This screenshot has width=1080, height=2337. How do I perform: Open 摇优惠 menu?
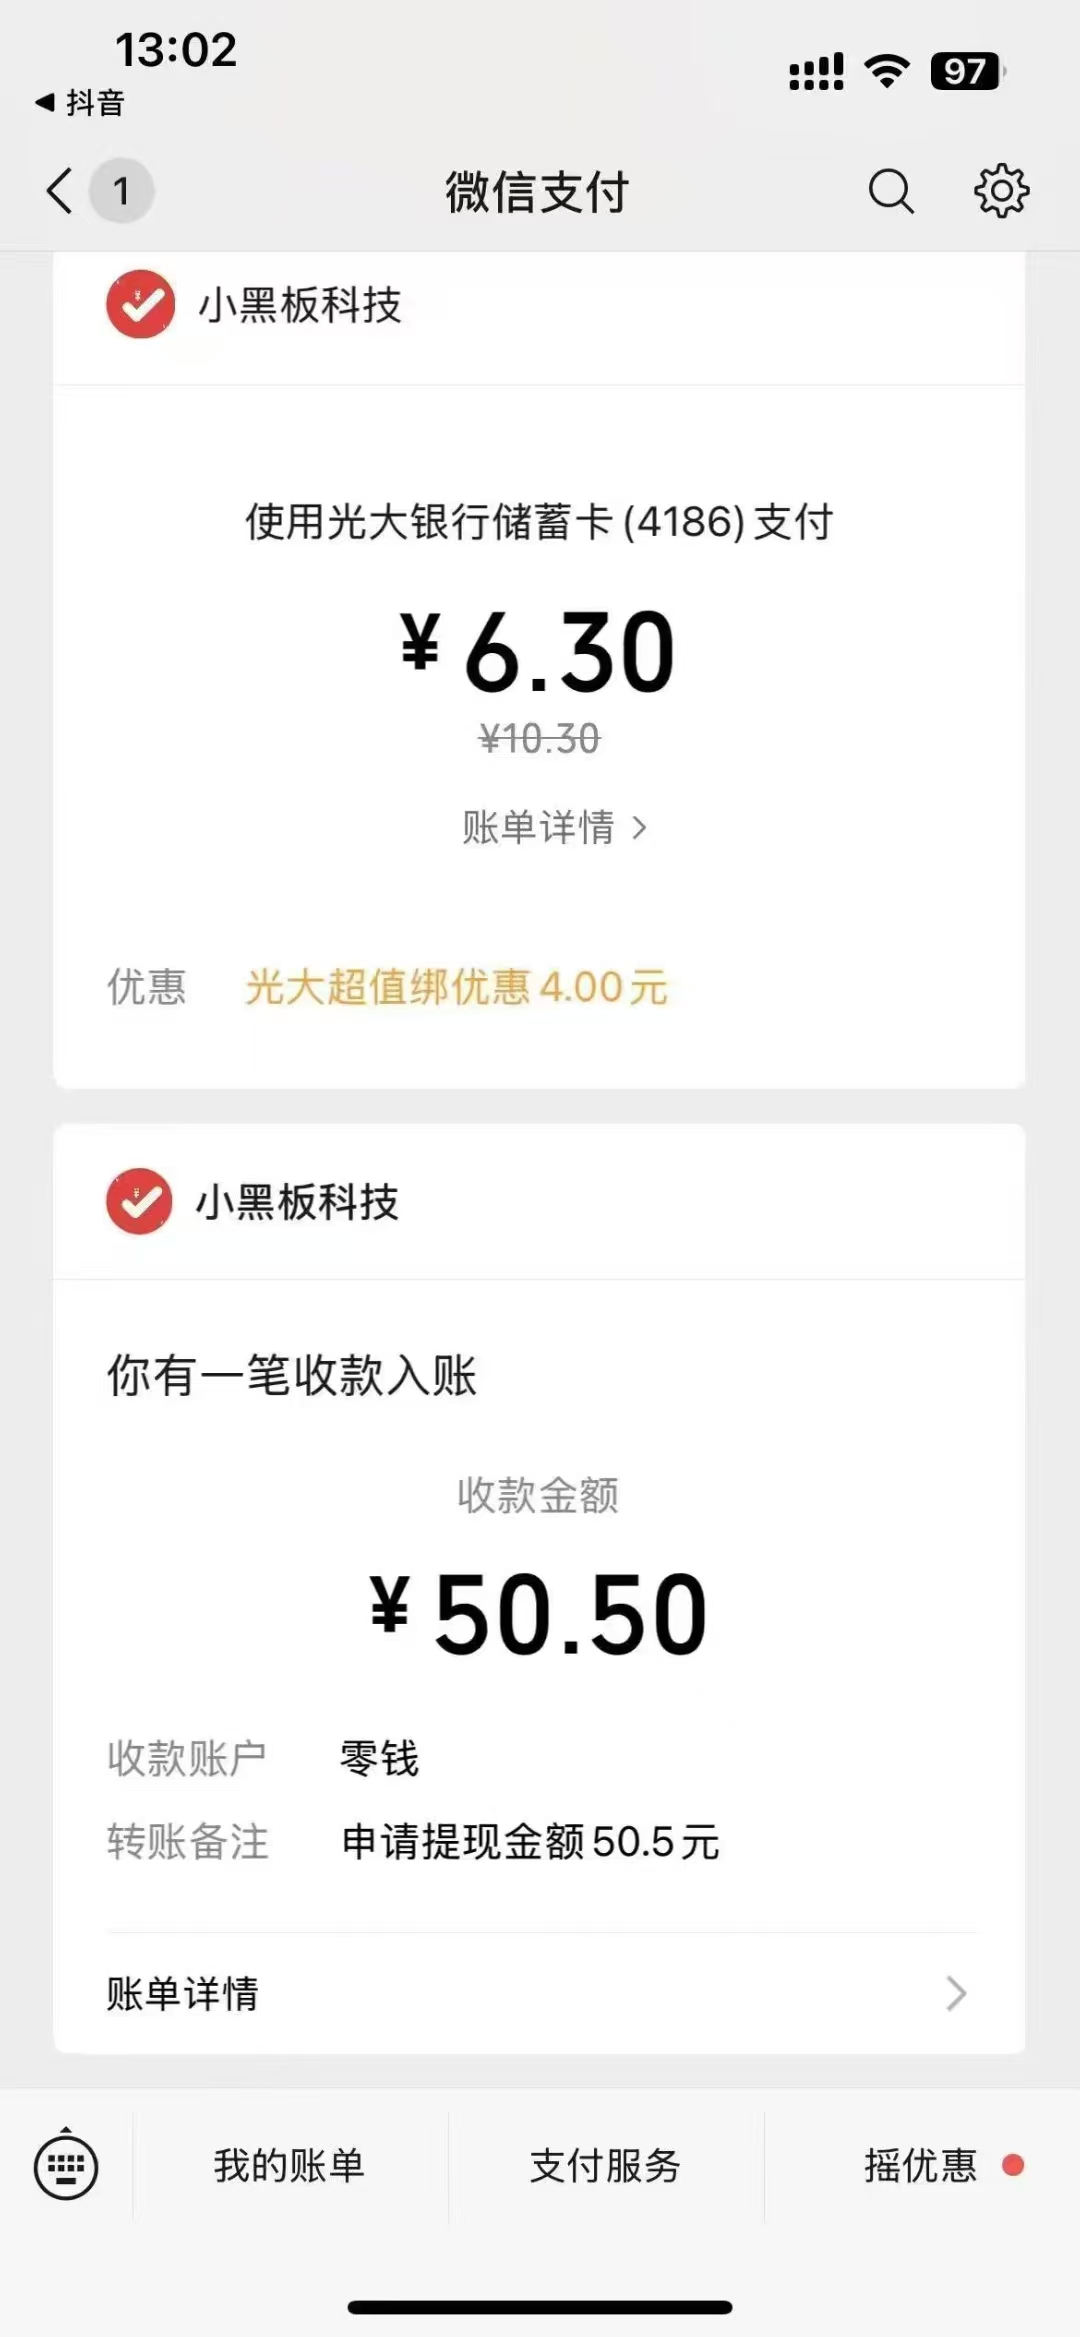[x=920, y=2165]
